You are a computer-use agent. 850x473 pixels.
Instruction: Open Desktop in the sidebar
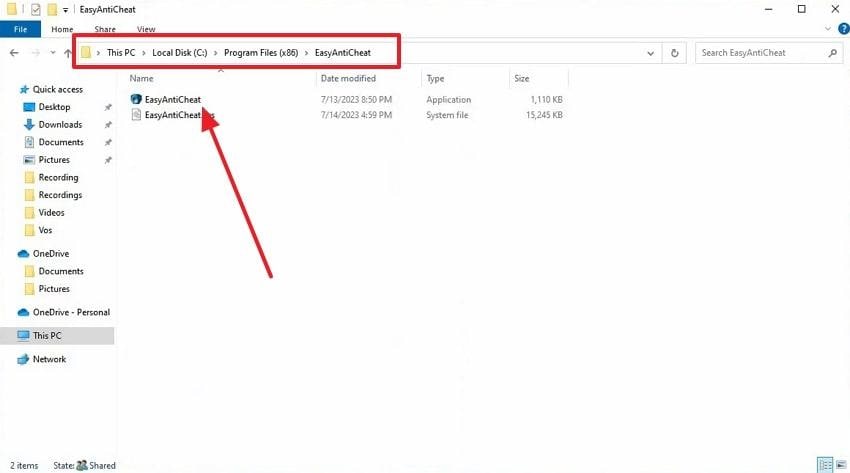click(x=54, y=107)
